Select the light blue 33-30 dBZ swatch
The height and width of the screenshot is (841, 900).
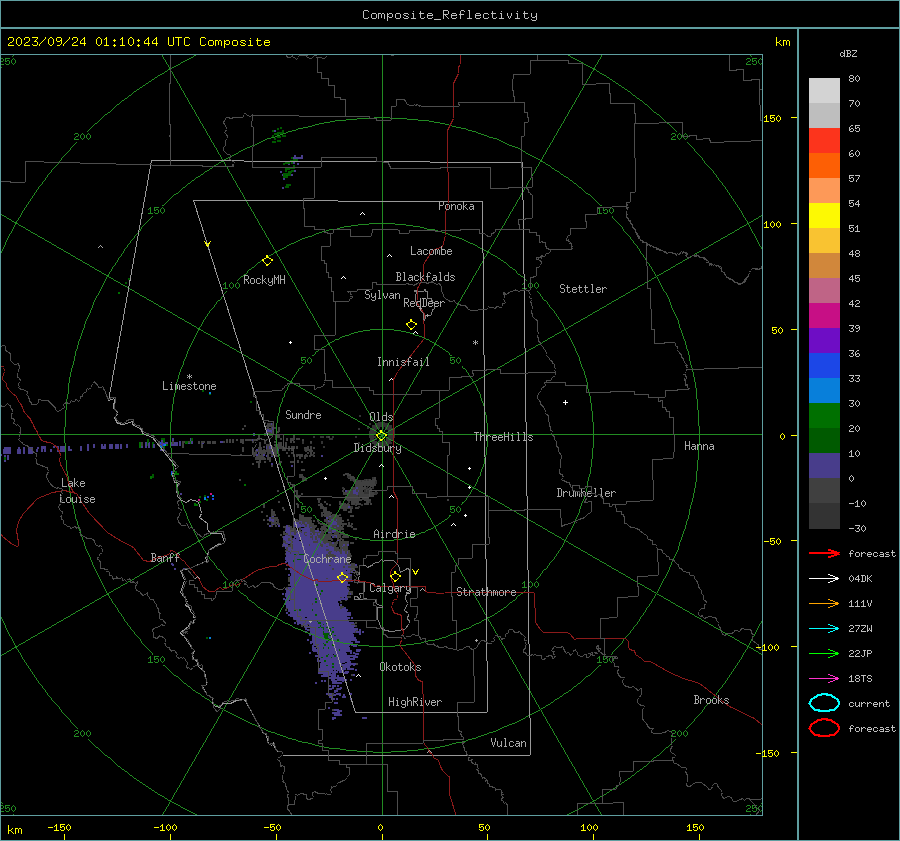tap(824, 390)
